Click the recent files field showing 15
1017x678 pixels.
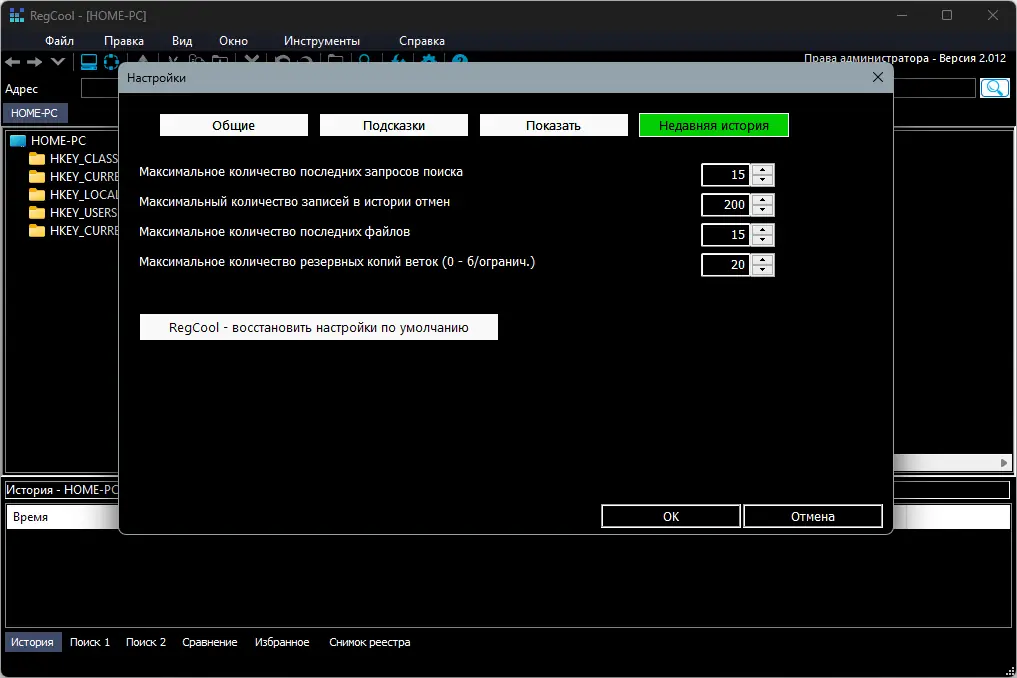point(726,234)
